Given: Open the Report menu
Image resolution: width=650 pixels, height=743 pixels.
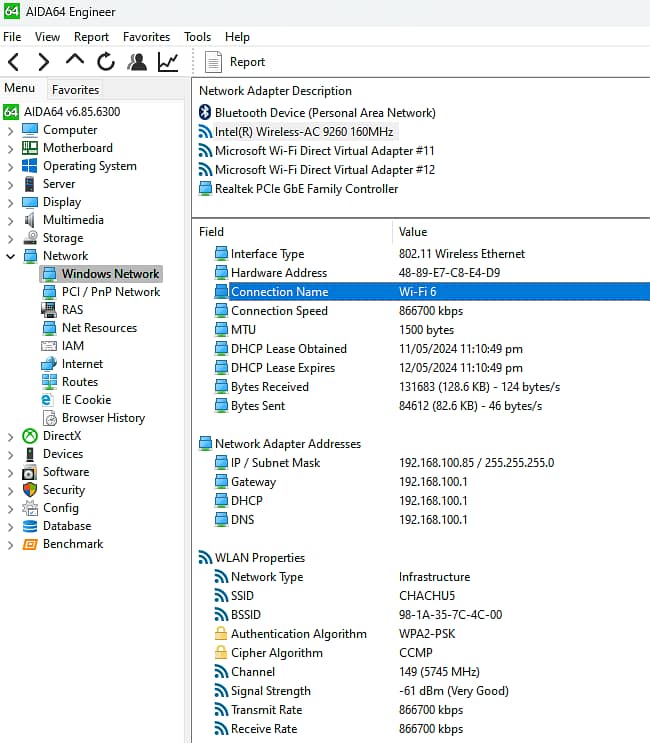Looking at the screenshot, I should point(91,37).
